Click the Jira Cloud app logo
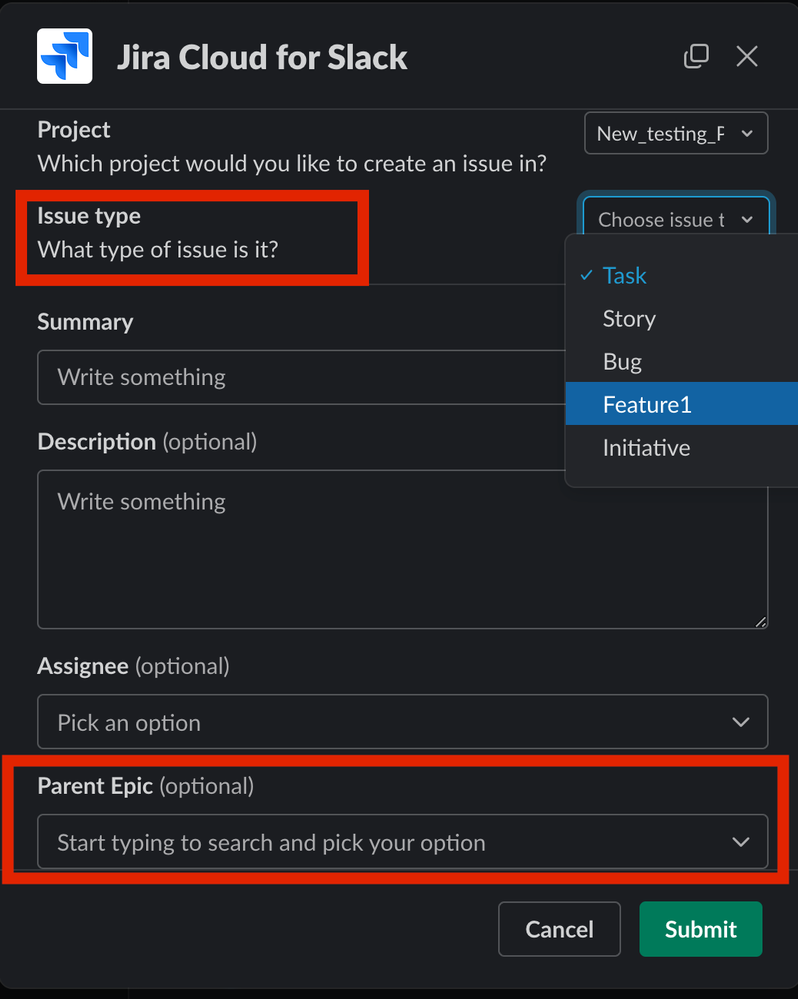The width and height of the screenshot is (798, 999). pos(65,56)
